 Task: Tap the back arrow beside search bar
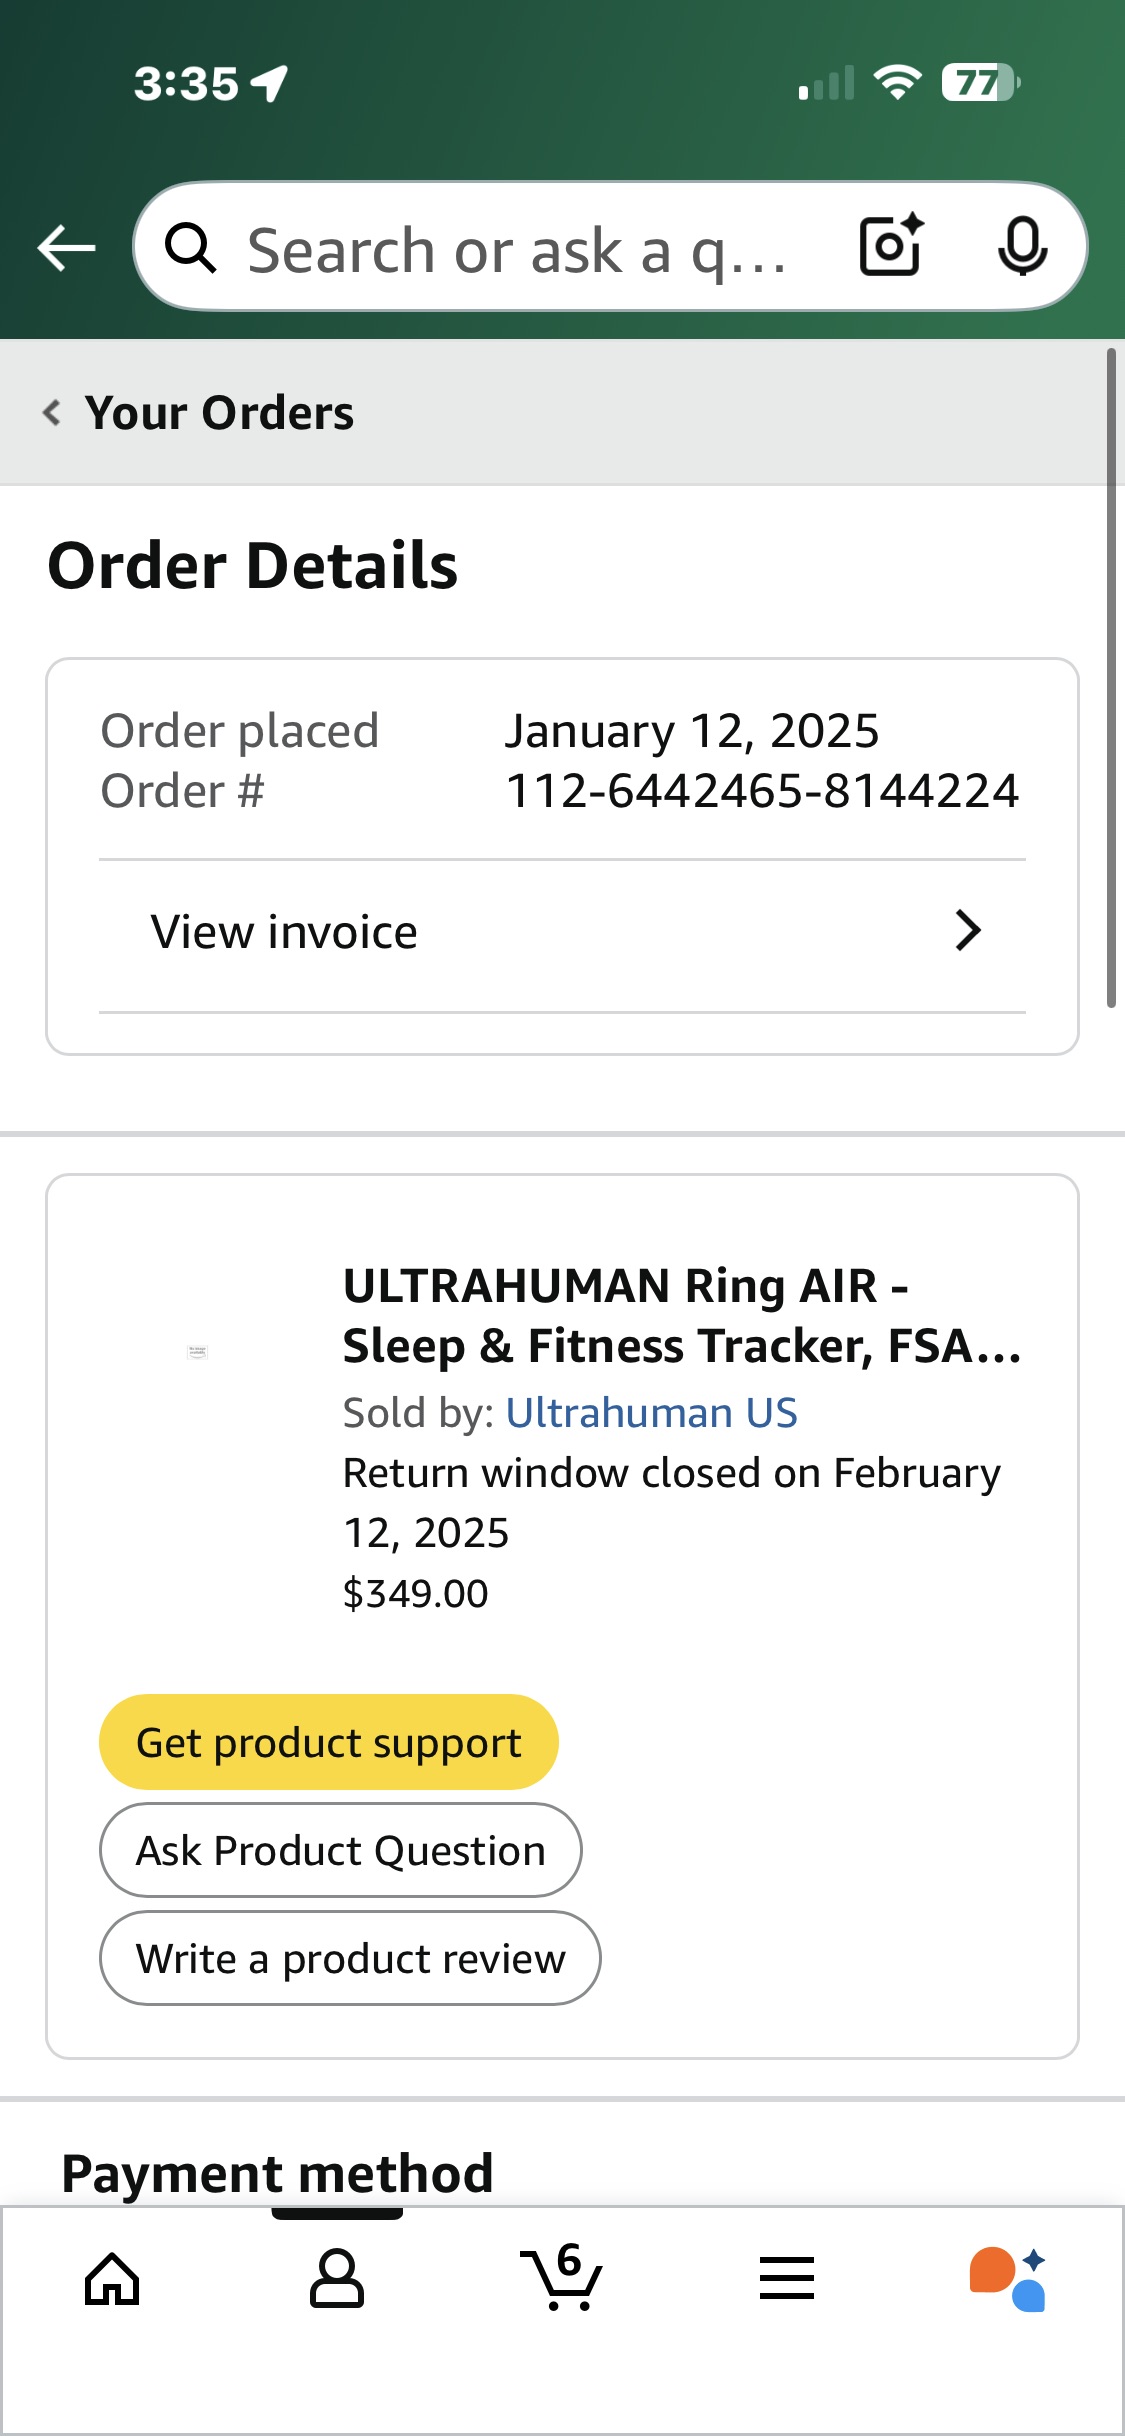click(x=66, y=248)
